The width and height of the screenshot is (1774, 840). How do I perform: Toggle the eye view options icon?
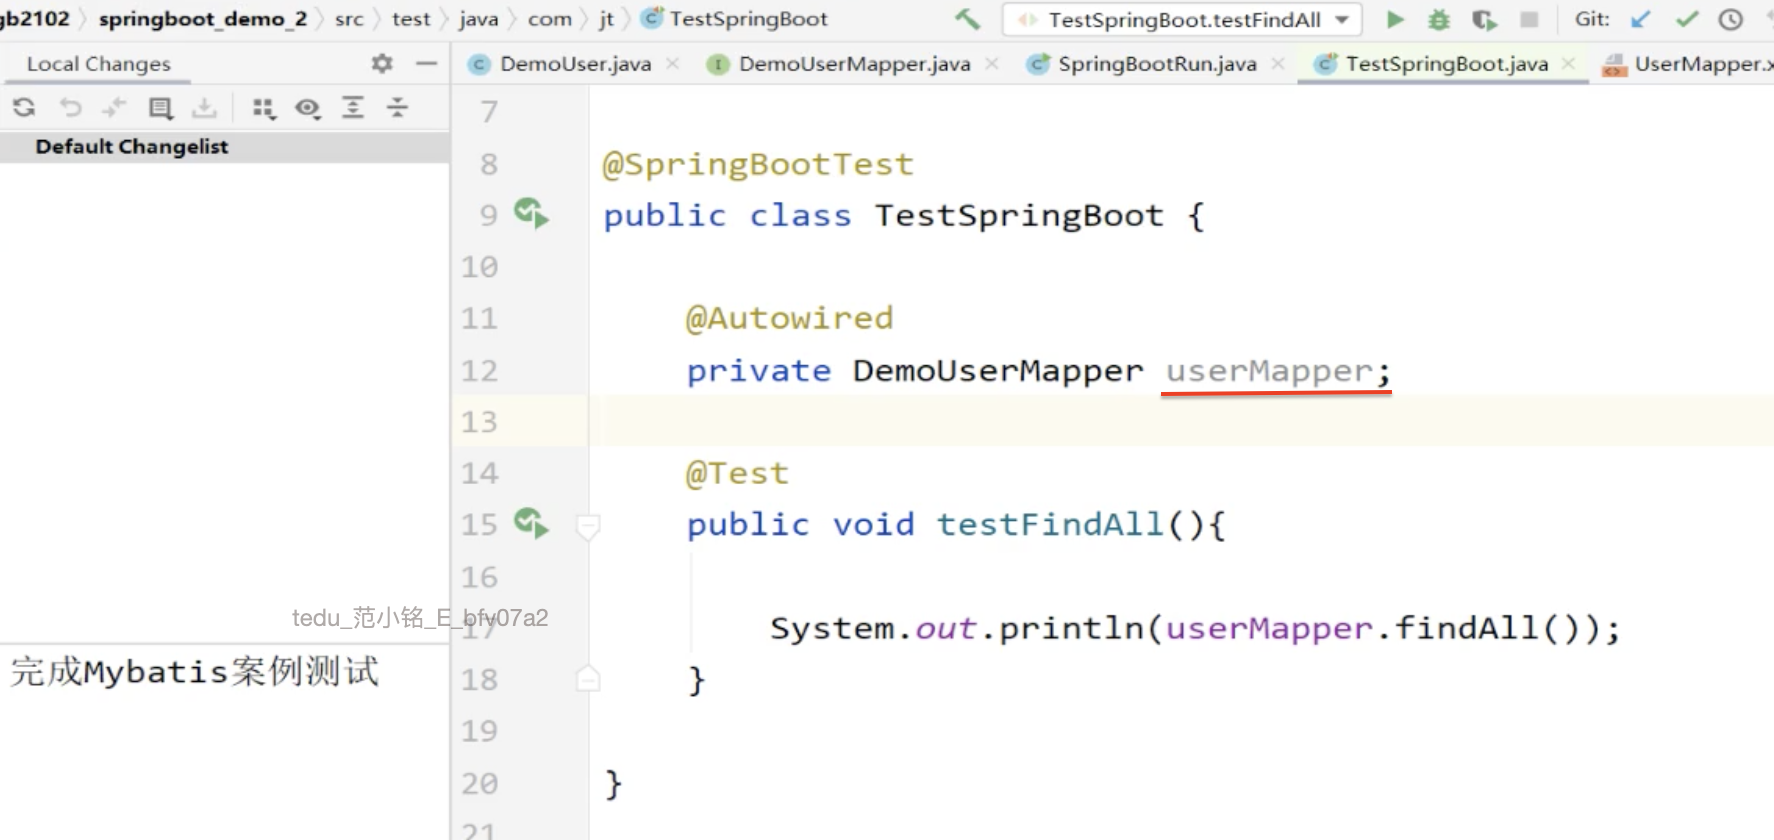pos(308,107)
